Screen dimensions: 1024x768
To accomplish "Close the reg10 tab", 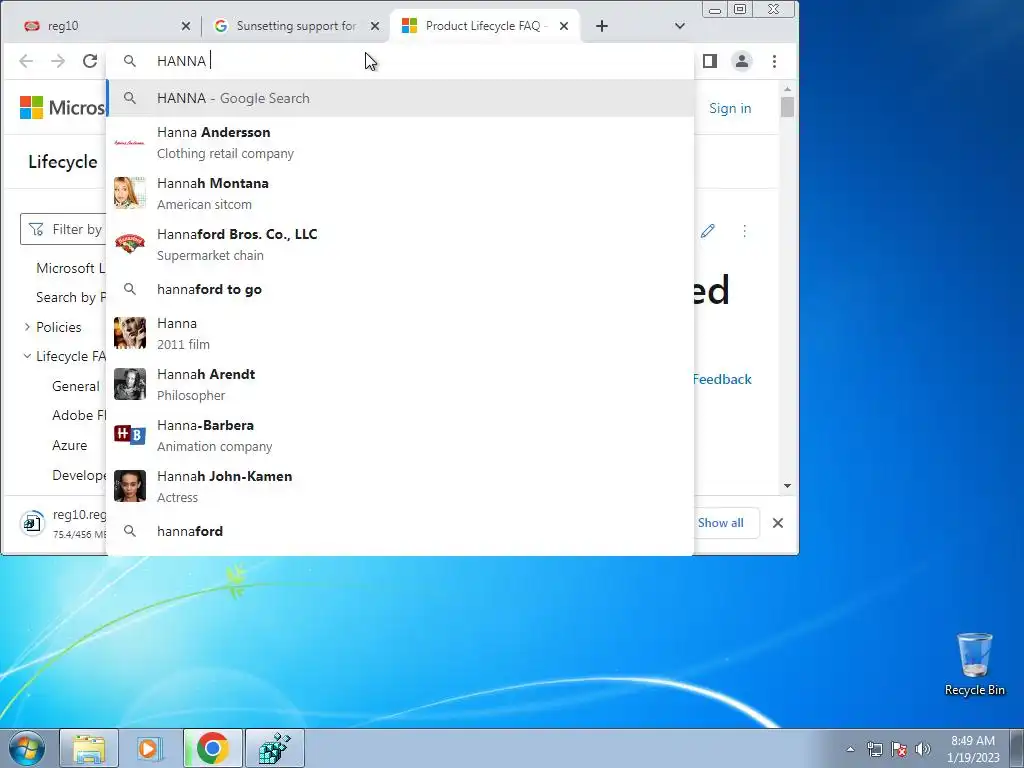I will 185,26.
